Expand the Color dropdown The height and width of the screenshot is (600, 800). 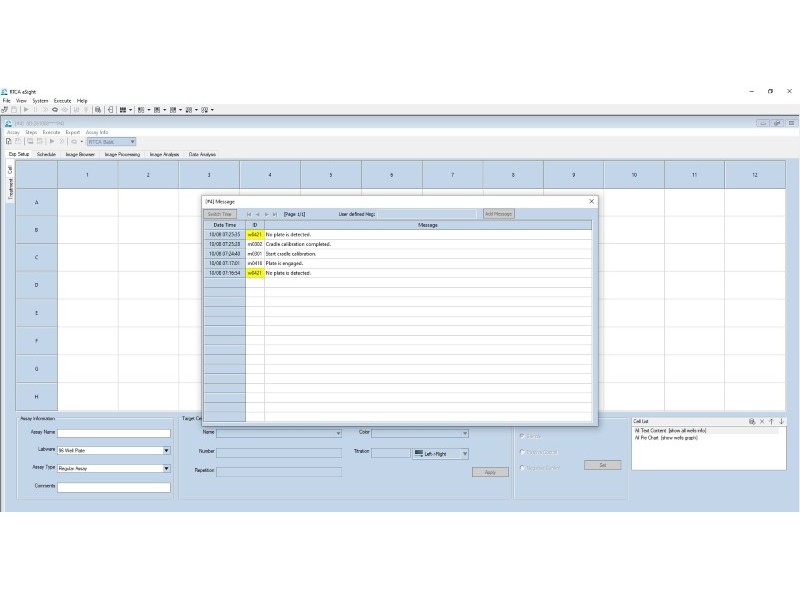[465, 433]
